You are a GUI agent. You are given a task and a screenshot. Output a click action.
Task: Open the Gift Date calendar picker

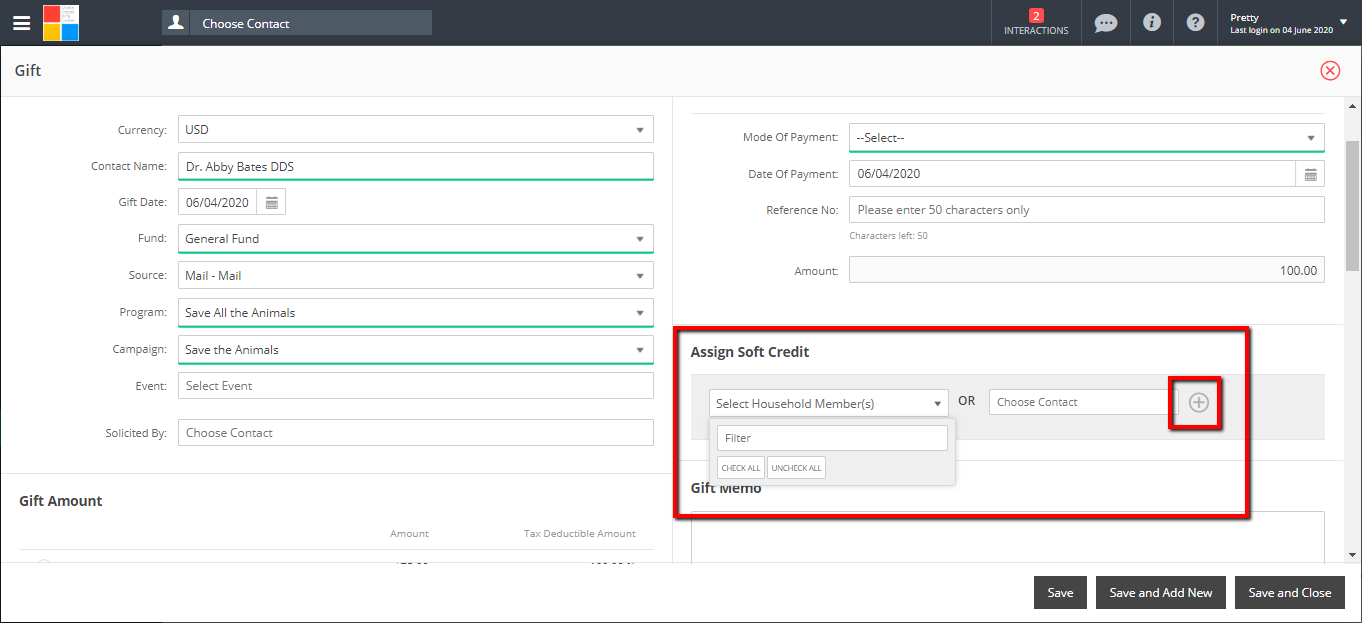271,202
